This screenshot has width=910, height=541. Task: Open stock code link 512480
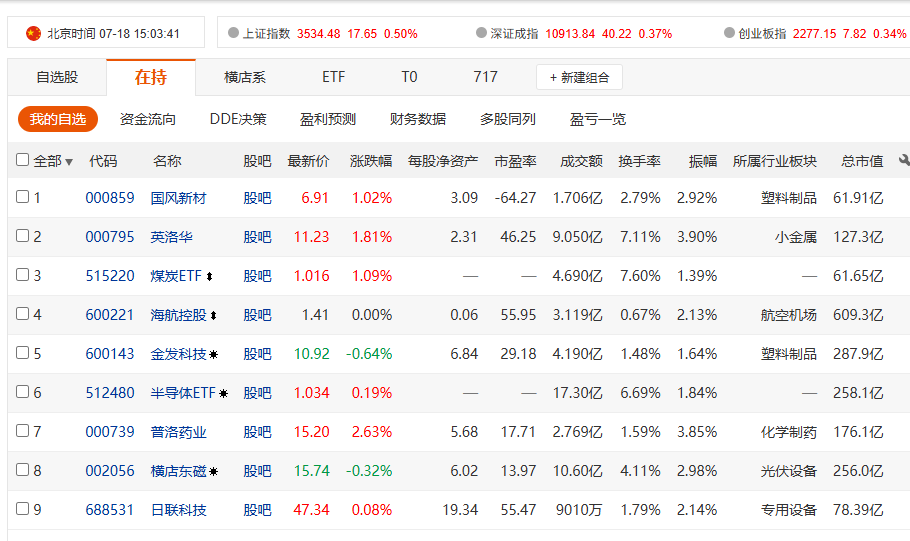tap(110, 393)
